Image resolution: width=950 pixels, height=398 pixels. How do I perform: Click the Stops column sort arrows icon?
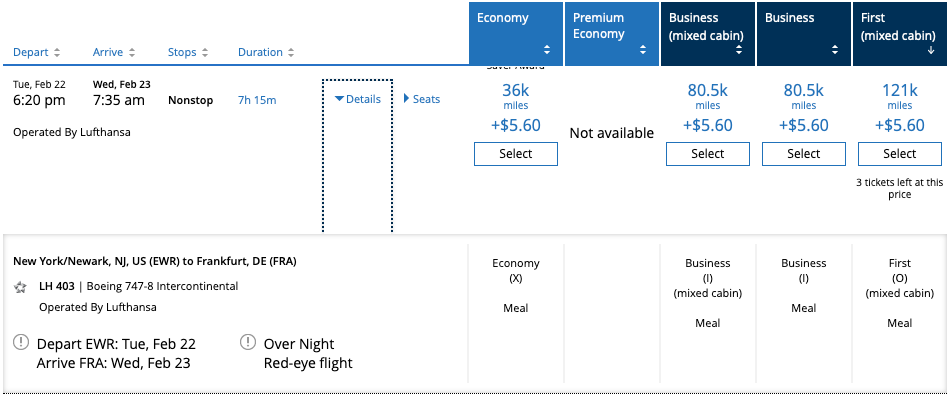[205, 53]
